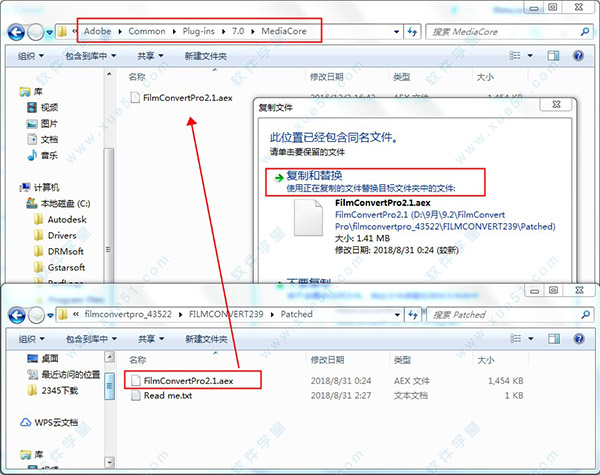600x475 pixels.
Task: Open the Videos (视频) library in the sidebar
Action: 49,107
